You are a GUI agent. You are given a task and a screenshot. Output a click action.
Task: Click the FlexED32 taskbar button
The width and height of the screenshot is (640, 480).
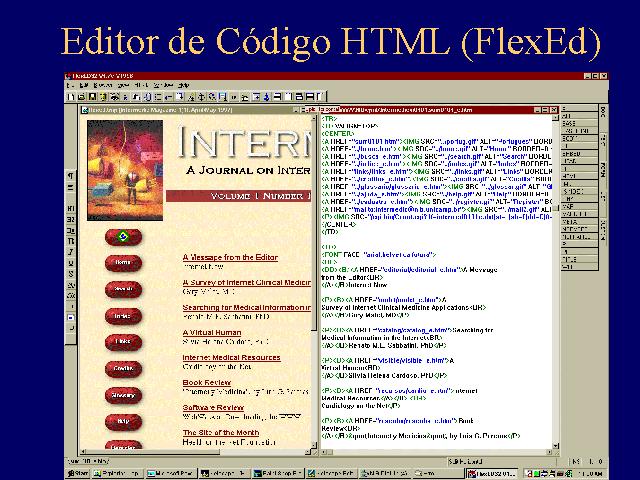click(492, 473)
